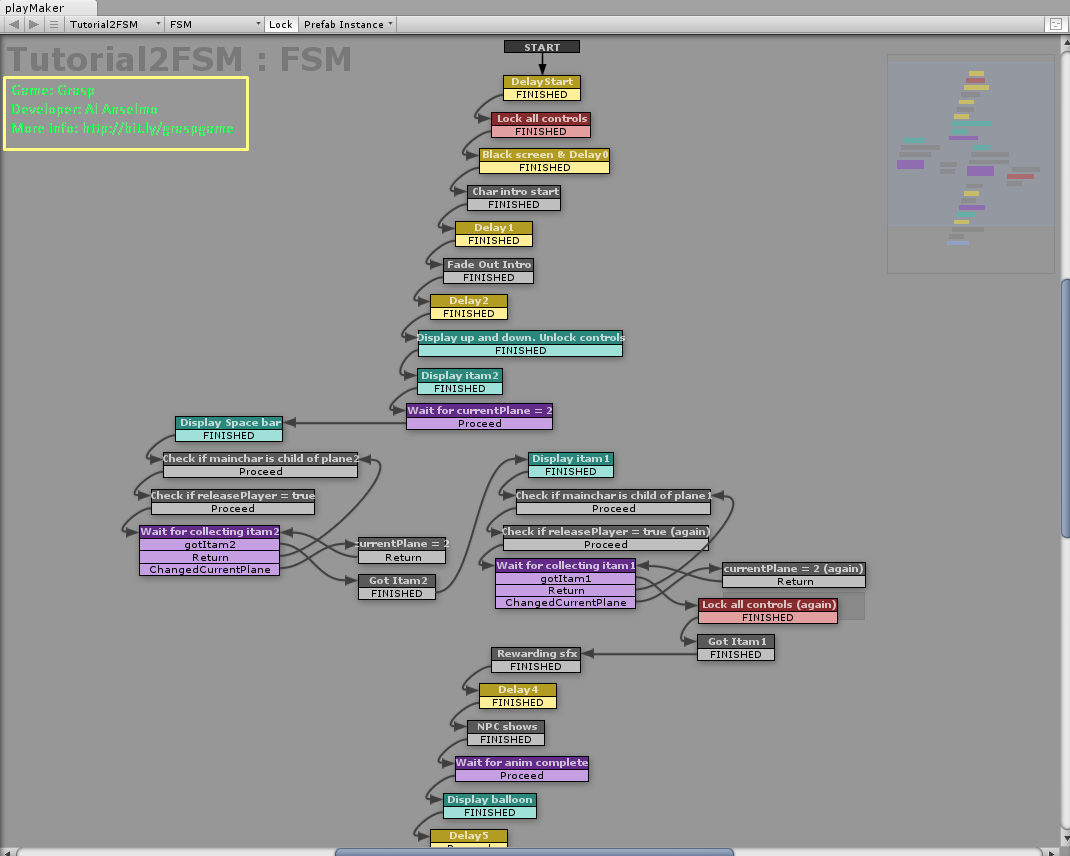1070x856 pixels.
Task: Select the Display itam1 state
Action: pyautogui.click(x=571, y=459)
